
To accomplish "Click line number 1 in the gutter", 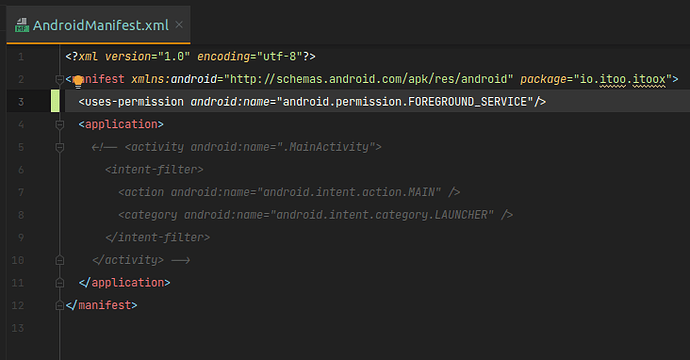I will 21,57.
